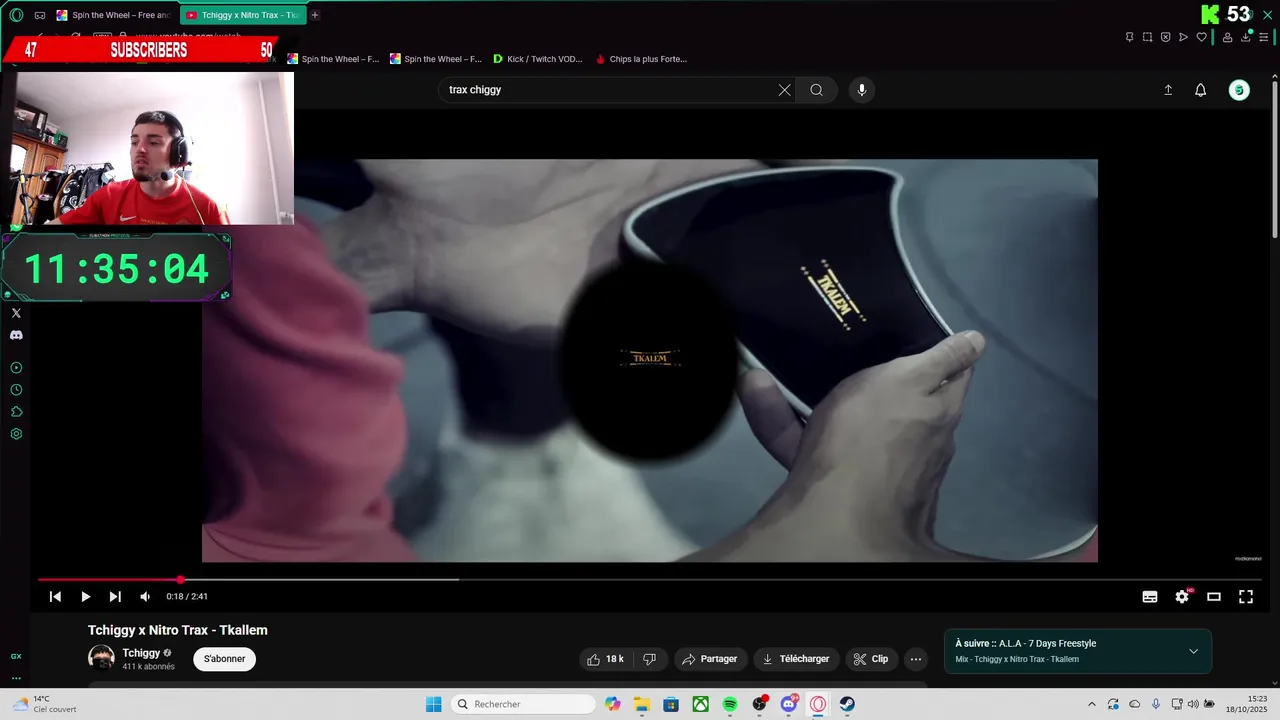Take a snapshot with the capture icon
Image resolution: width=1280 pixels, height=720 pixels.
1148,37
